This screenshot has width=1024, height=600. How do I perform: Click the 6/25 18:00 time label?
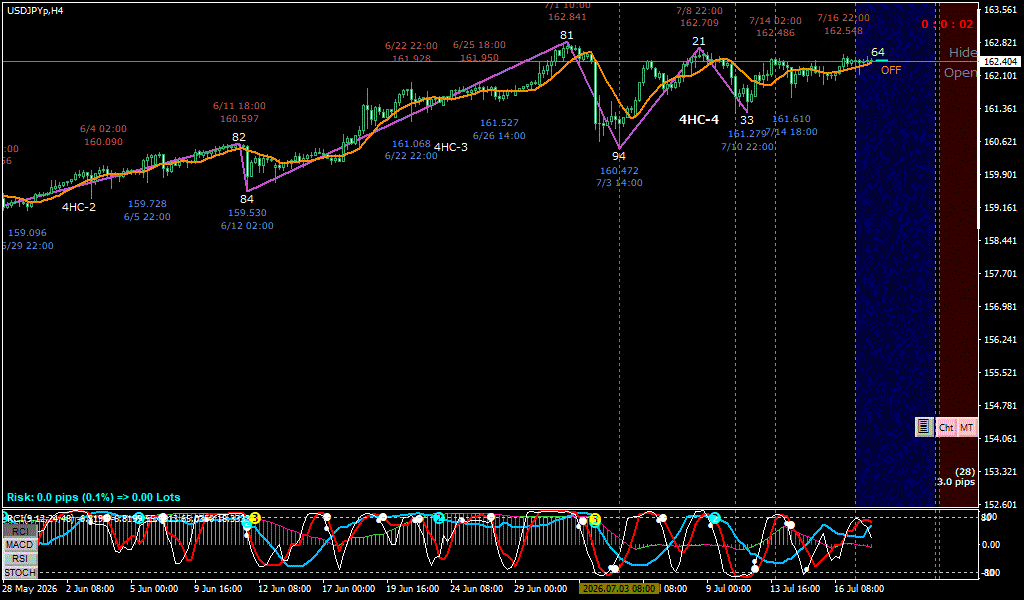pos(479,45)
